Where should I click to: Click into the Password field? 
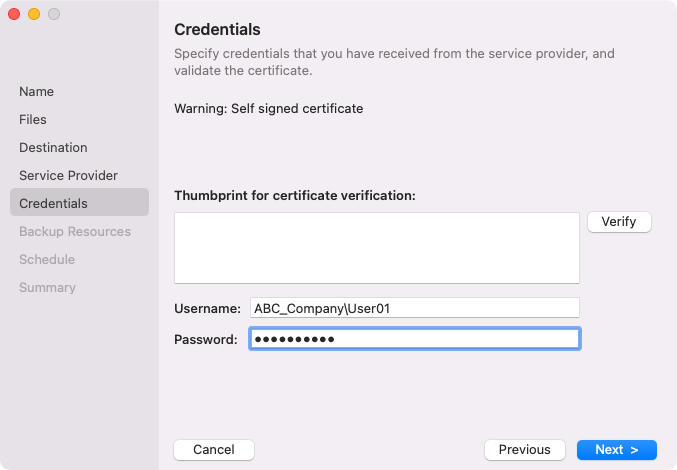pyautogui.click(x=414, y=340)
